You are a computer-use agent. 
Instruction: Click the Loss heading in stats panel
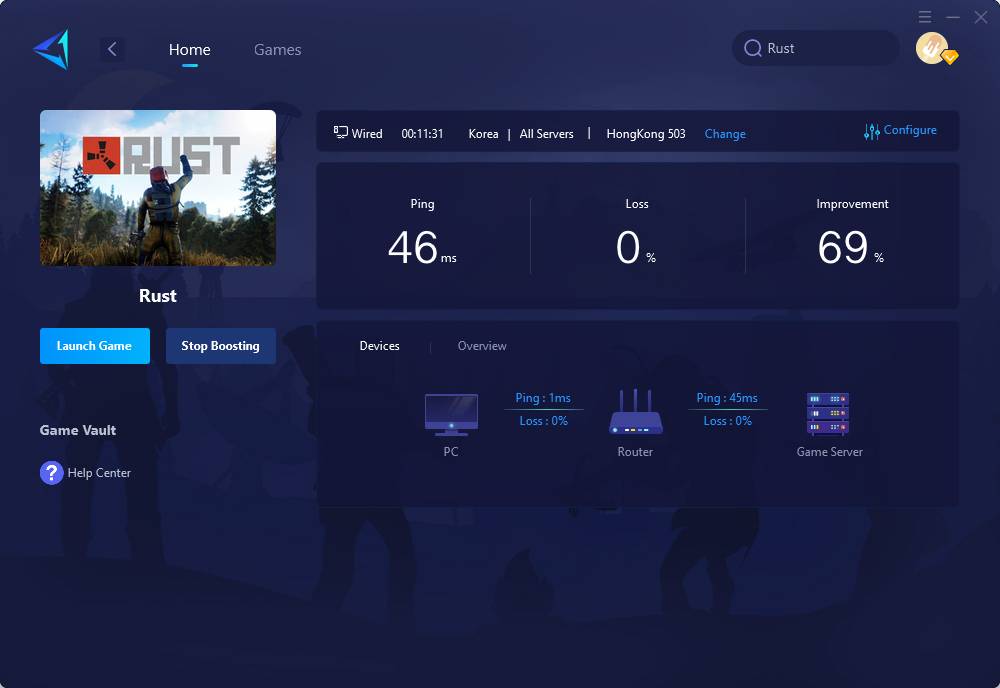click(x=636, y=204)
